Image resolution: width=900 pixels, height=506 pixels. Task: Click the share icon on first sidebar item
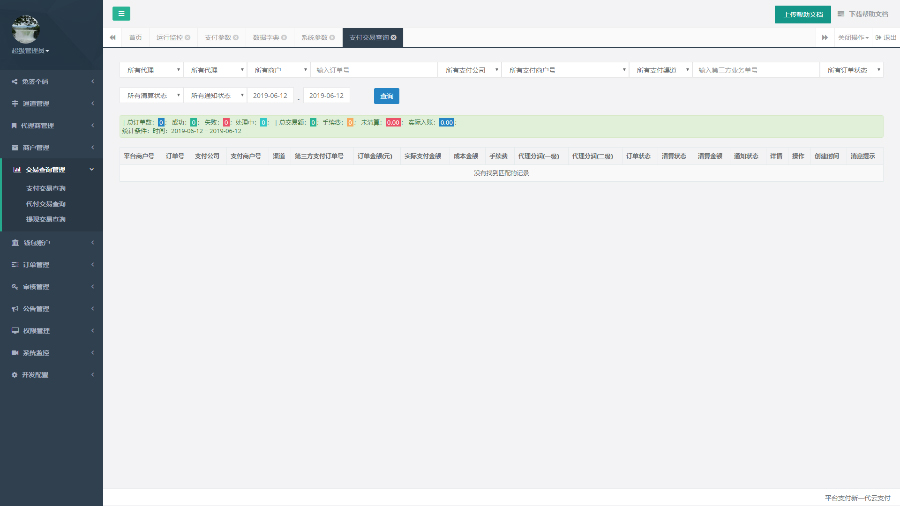pos(14,81)
